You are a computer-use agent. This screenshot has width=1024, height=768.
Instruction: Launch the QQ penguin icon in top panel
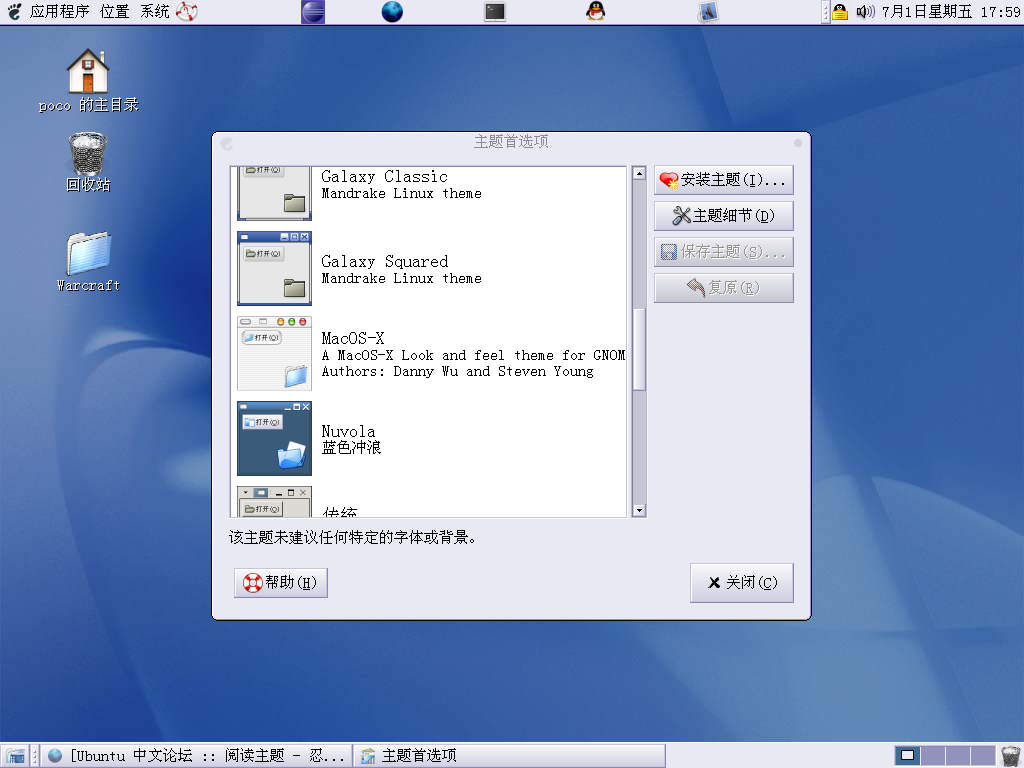(x=595, y=11)
